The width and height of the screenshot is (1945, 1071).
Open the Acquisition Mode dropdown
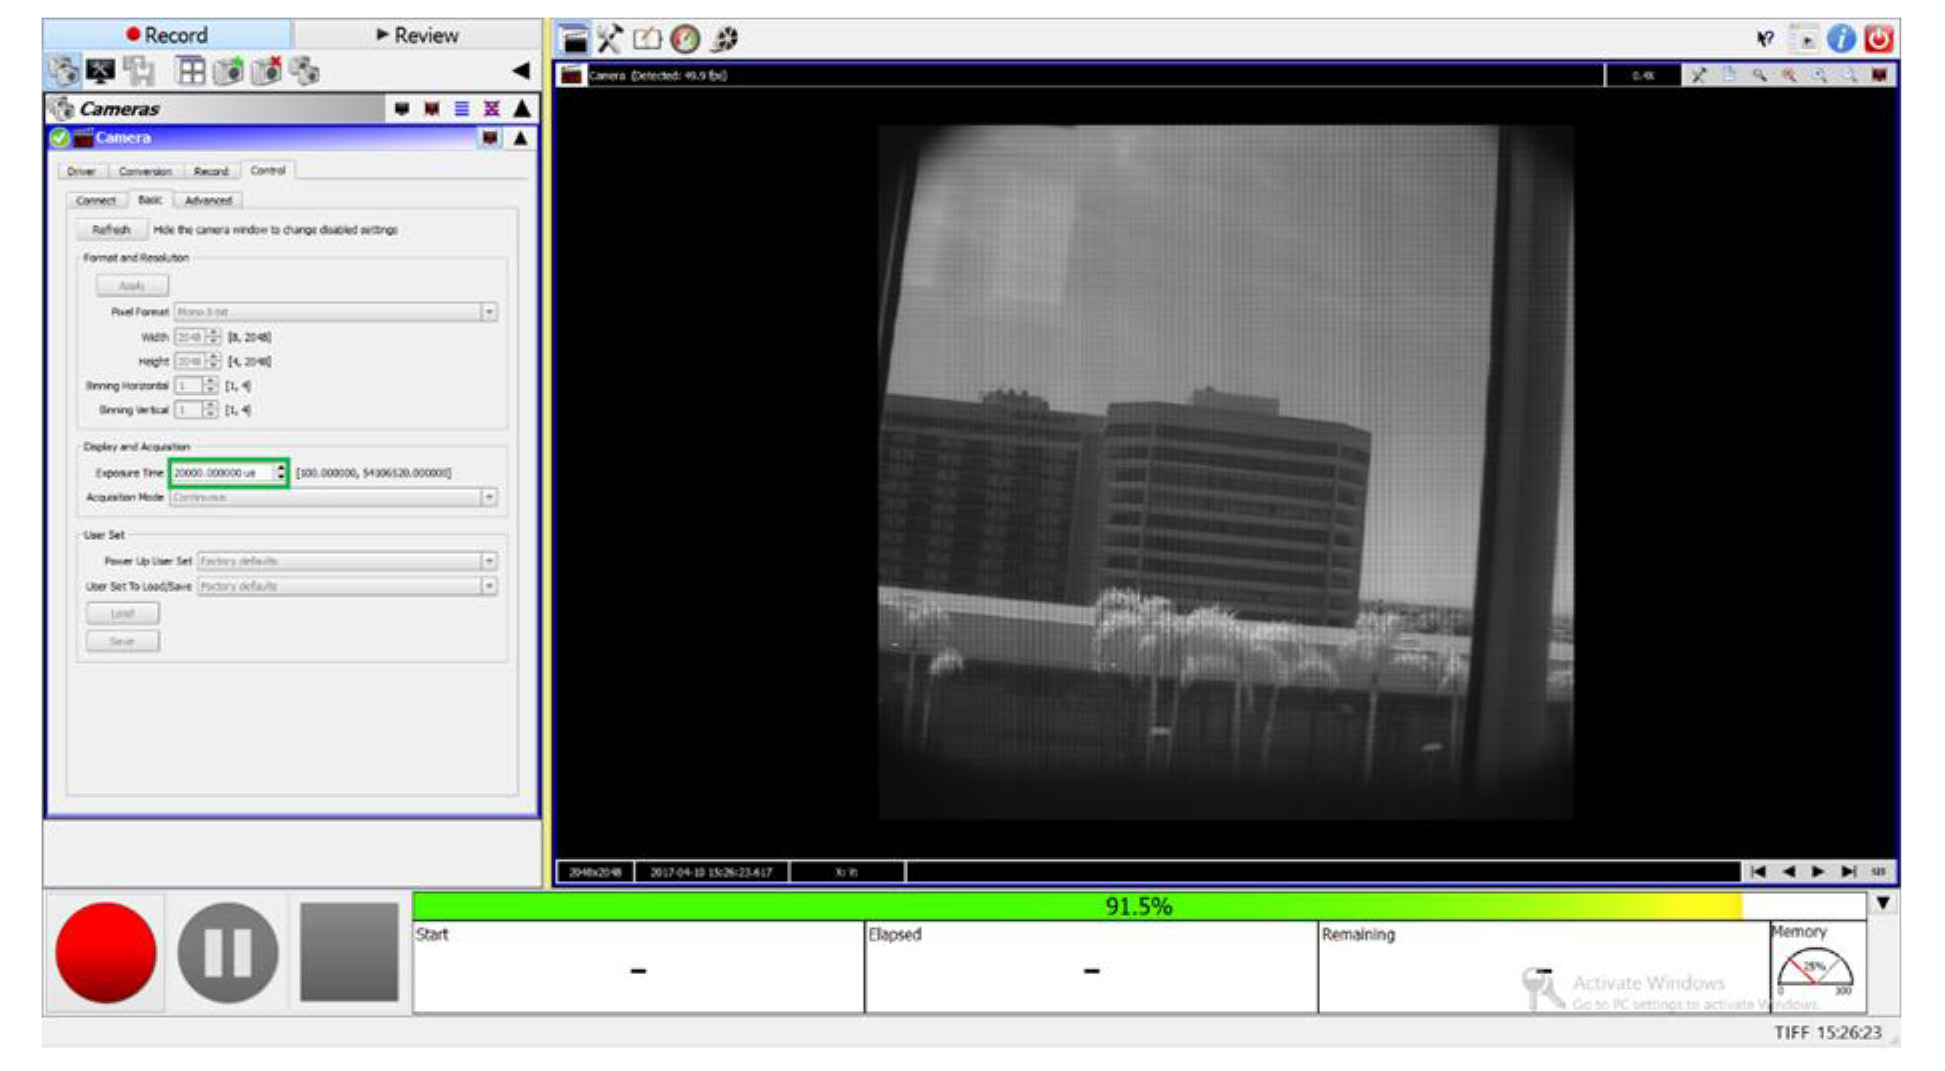tap(488, 497)
